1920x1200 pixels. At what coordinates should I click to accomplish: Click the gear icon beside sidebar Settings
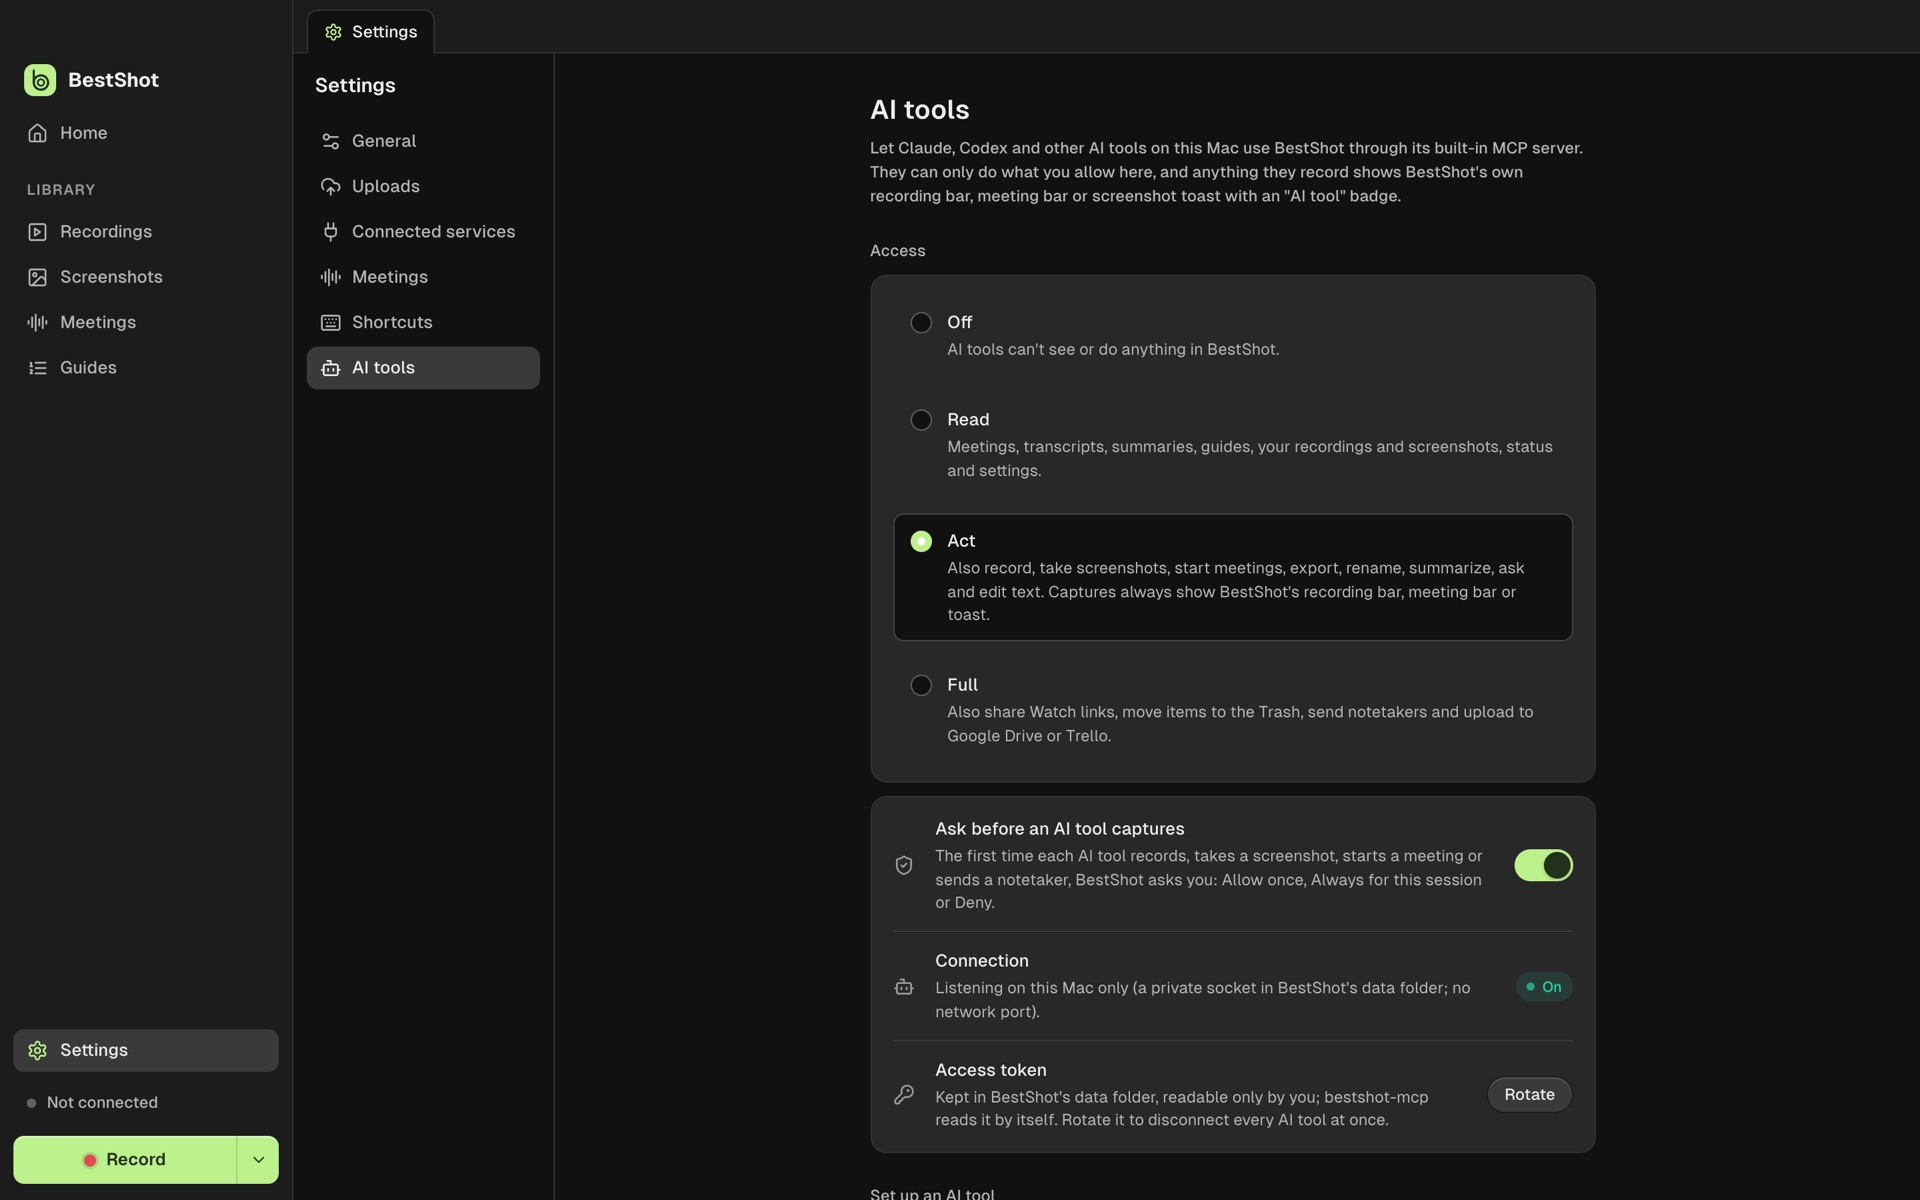click(x=37, y=1051)
